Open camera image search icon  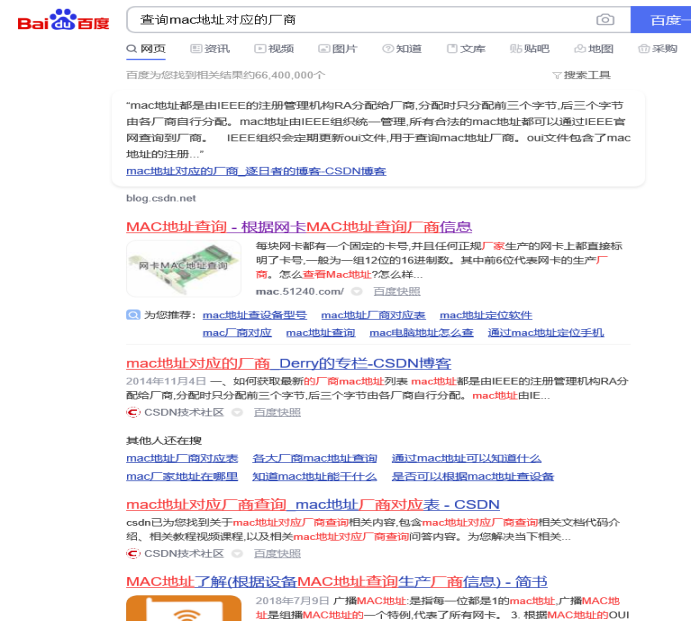605,20
